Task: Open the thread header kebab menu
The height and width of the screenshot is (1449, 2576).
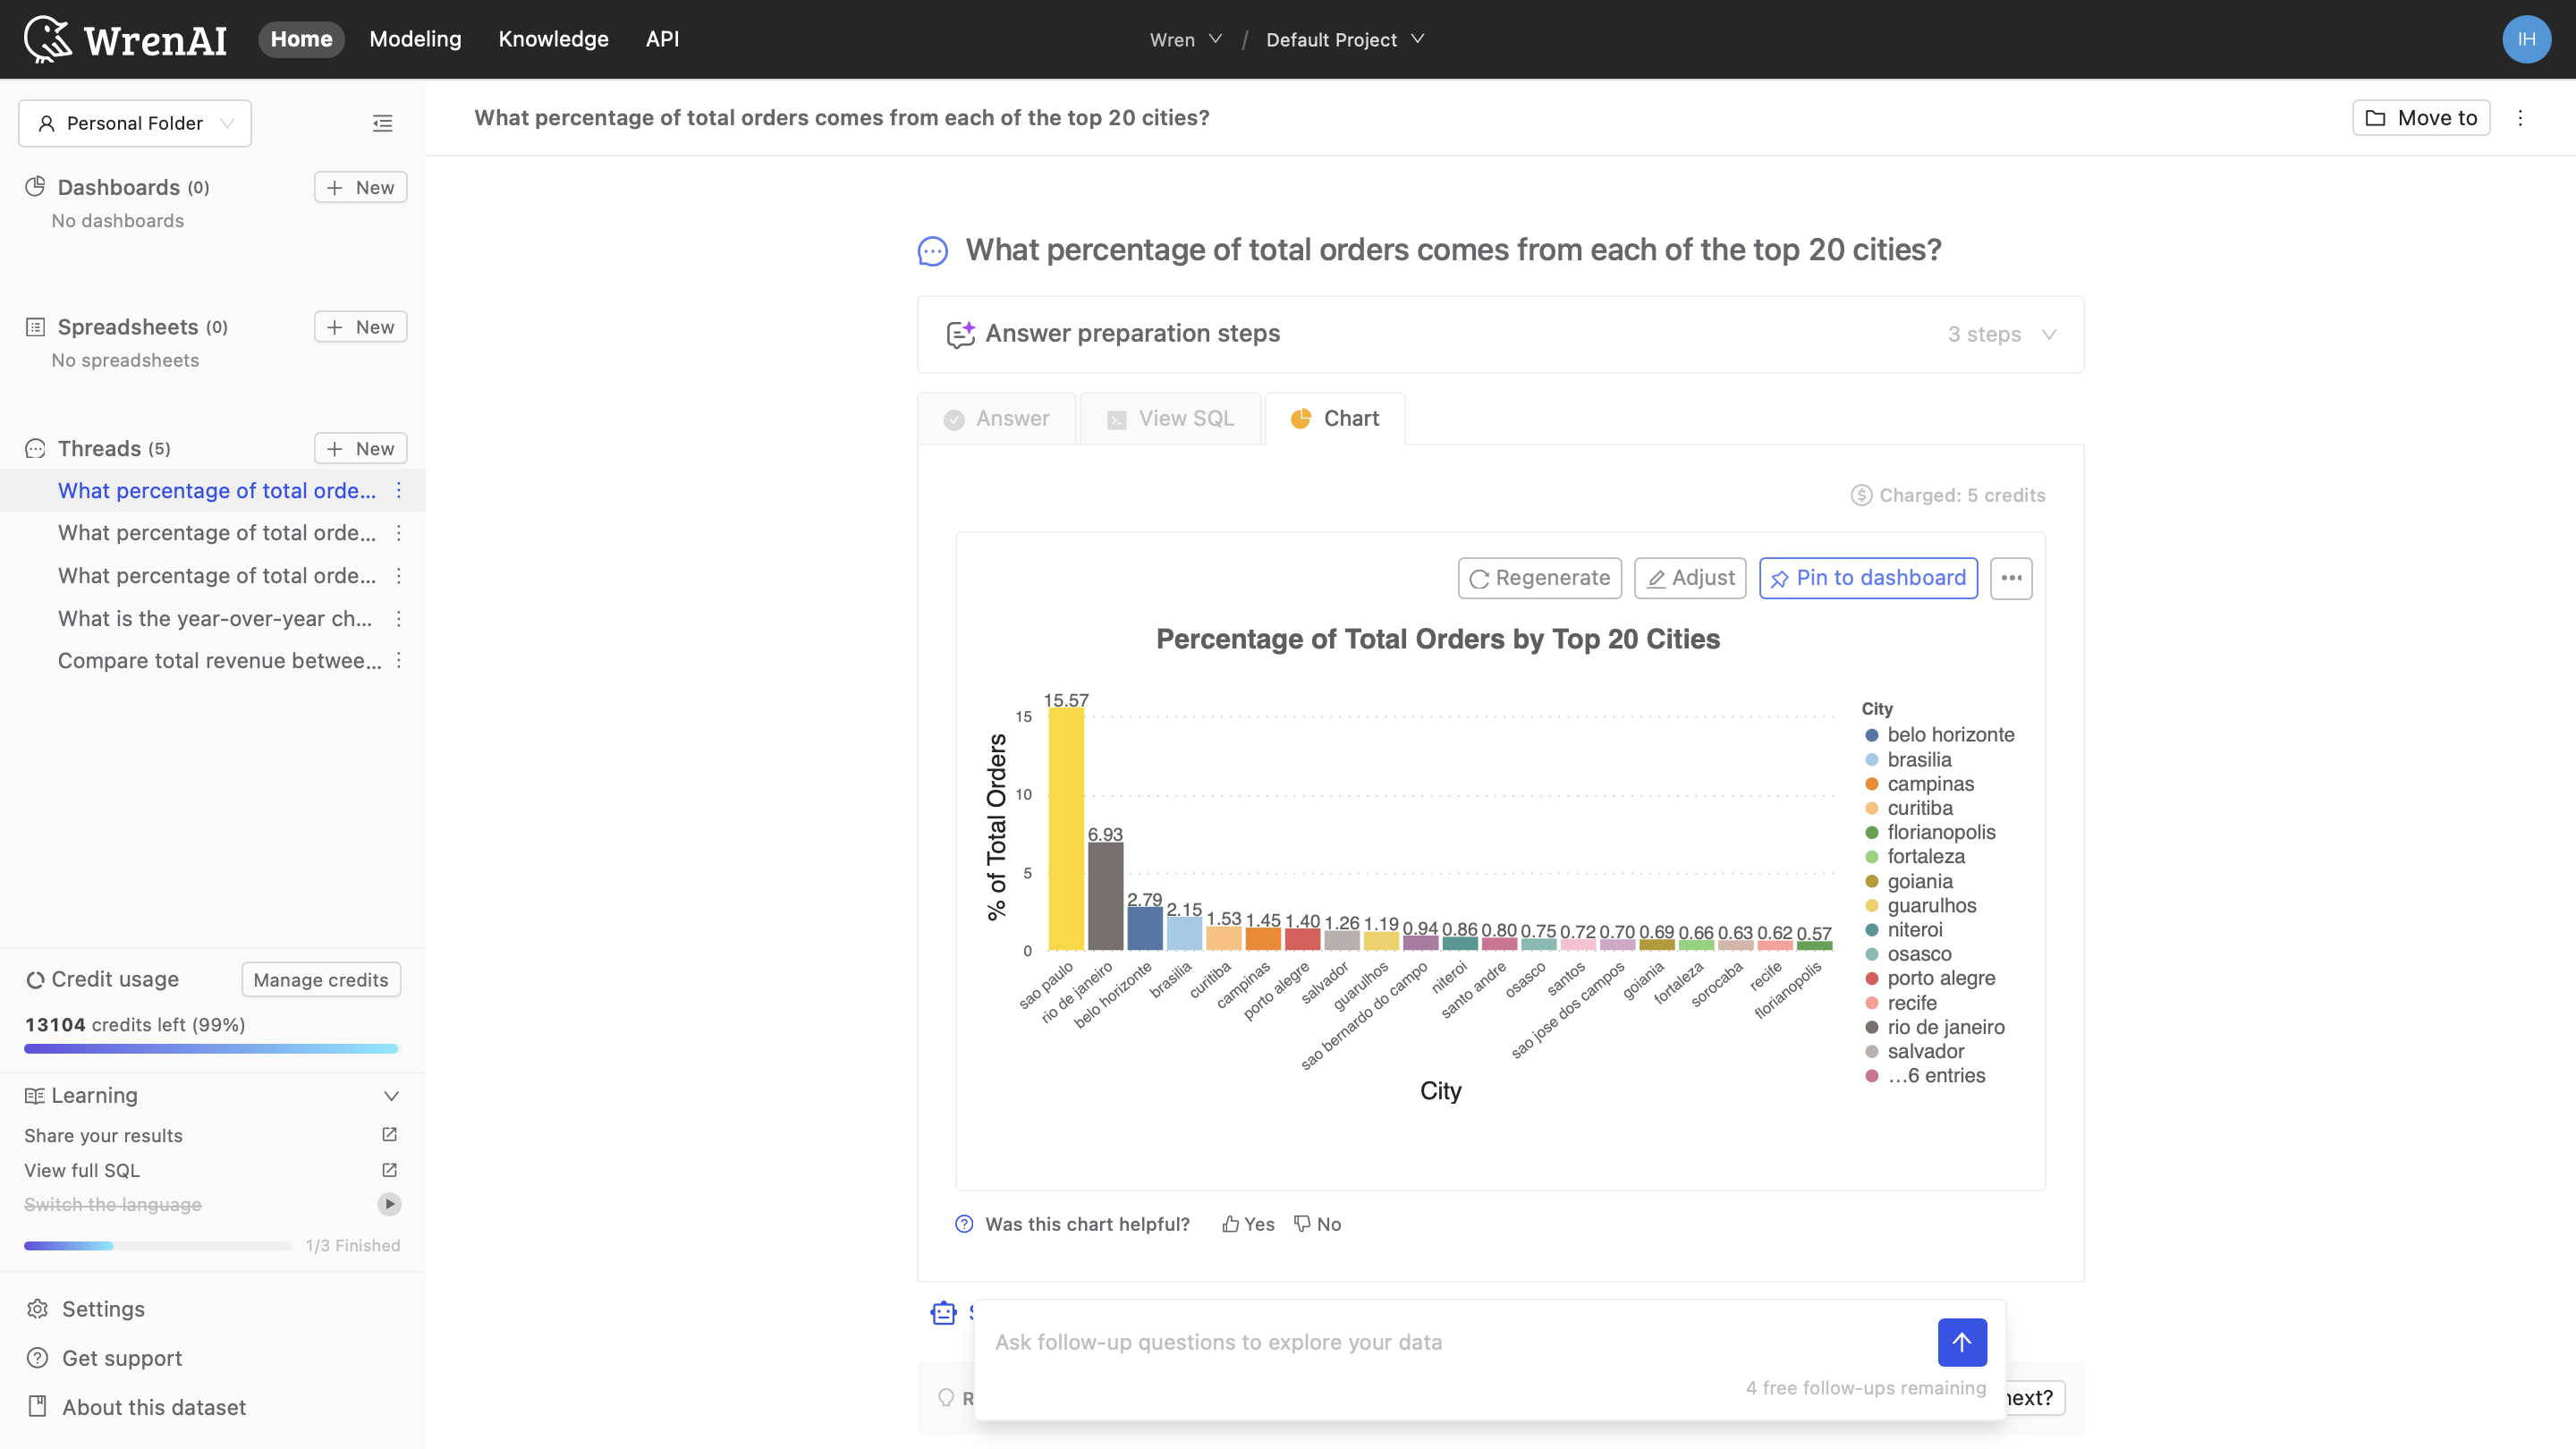Action: click(2520, 118)
